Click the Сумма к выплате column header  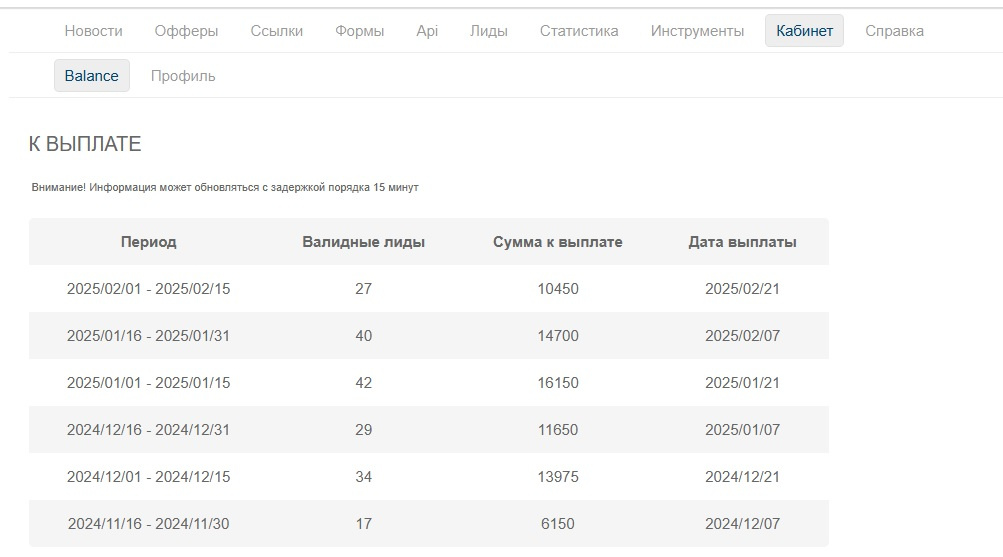coord(558,242)
